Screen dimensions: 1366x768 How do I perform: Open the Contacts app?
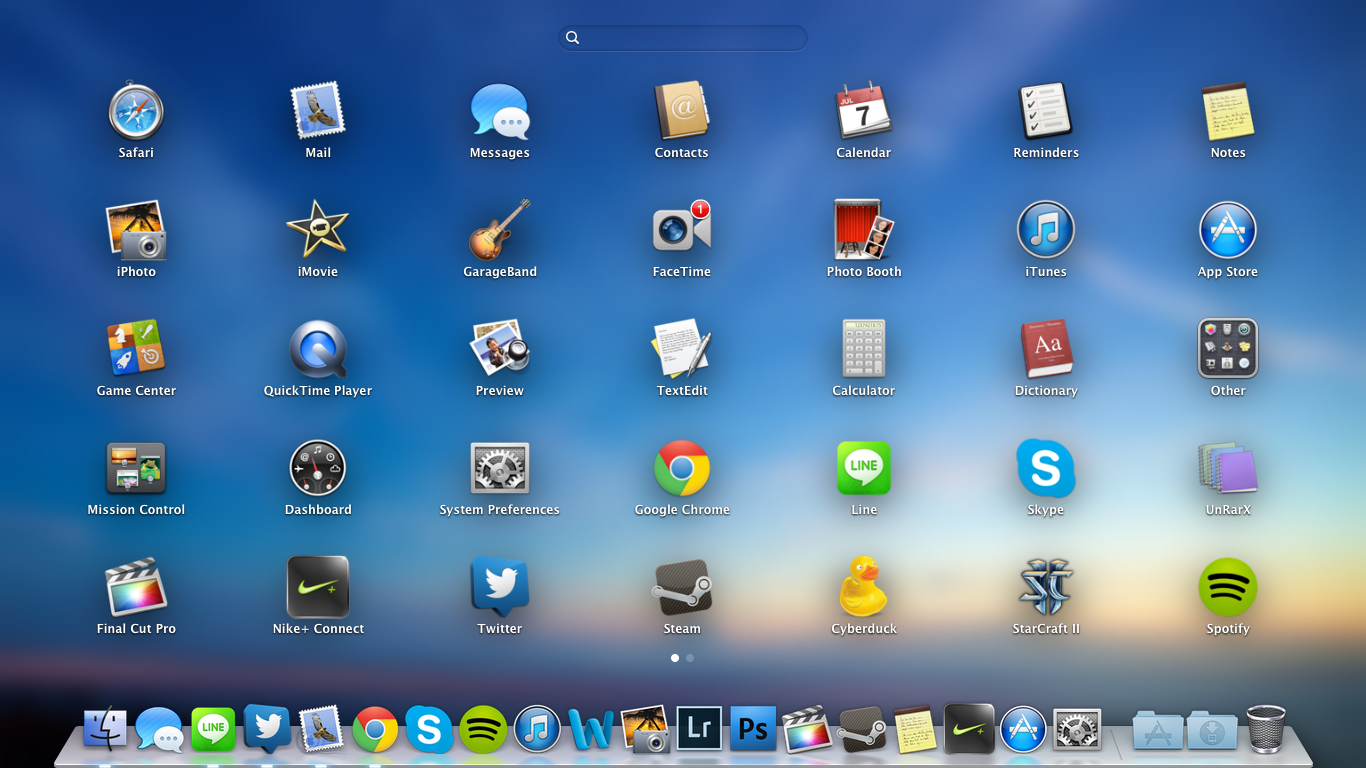[682, 111]
